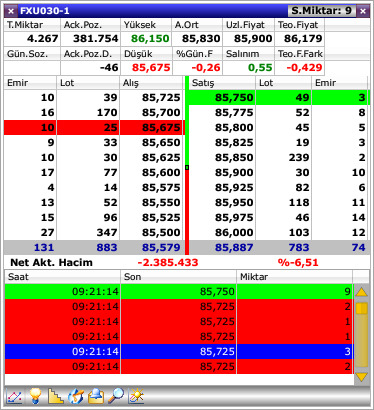This screenshot has height=410, width=374.
Task: Select the highlighted red bid row 85,675
Action: click(94, 127)
